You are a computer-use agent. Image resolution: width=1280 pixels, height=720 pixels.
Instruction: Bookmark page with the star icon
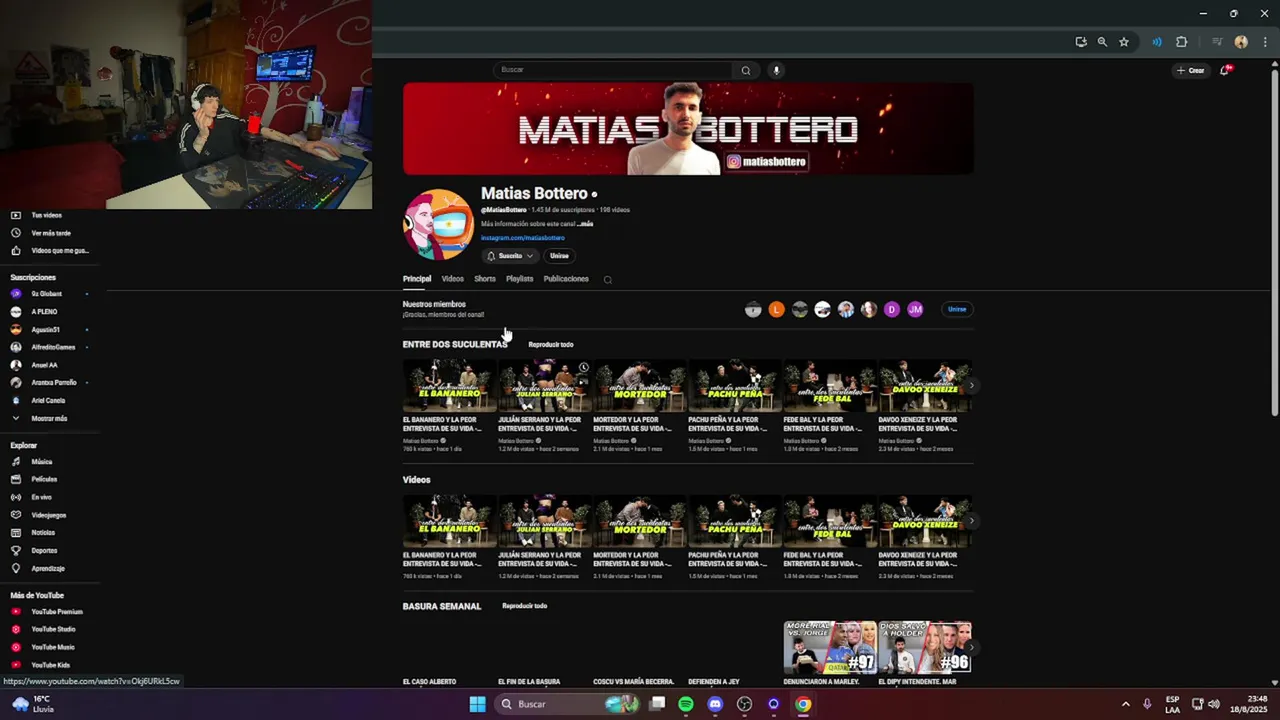(x=1124, y=42)
